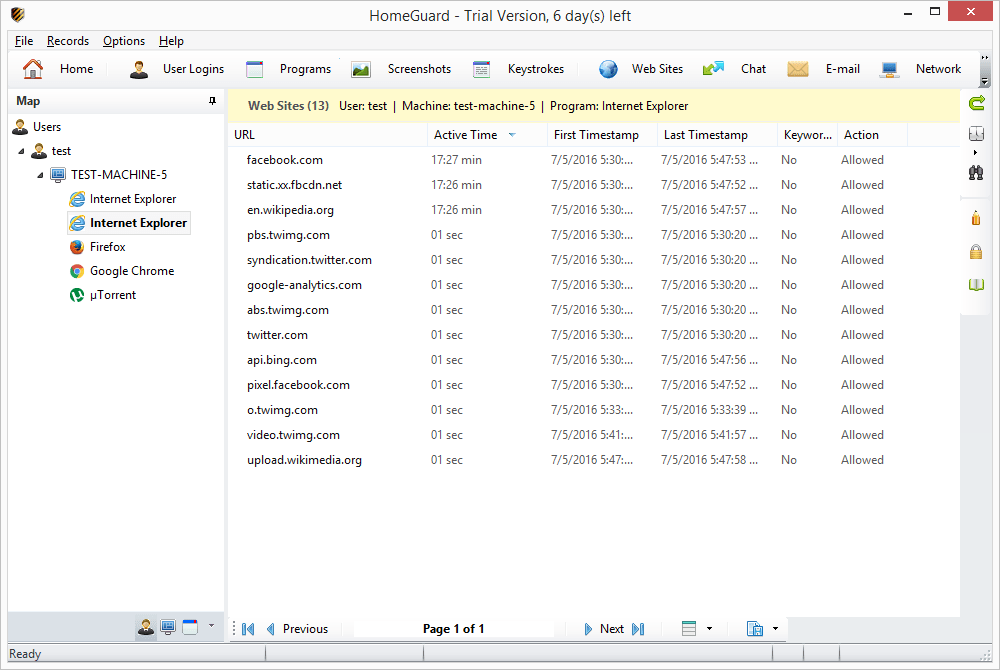Screen dimensions: 1000x670
Task: Pin the Map panel
Action: tap(212, 101)
